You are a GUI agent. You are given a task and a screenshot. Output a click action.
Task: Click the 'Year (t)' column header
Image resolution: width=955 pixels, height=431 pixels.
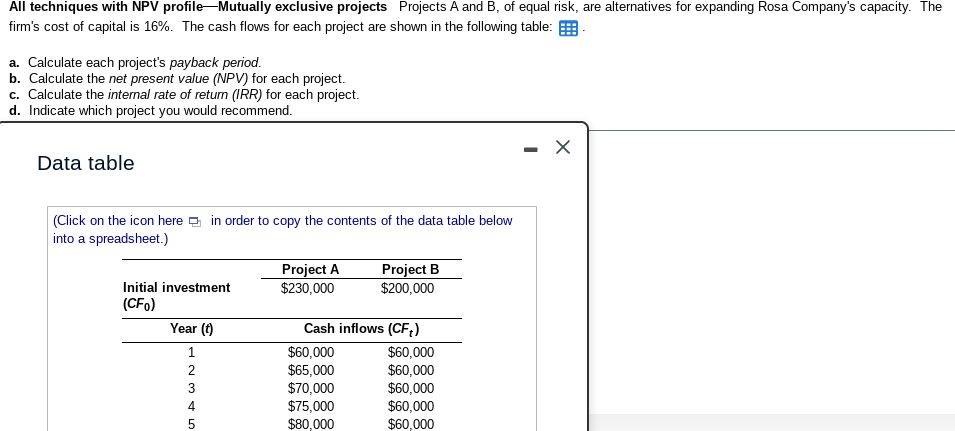(191, 329)
